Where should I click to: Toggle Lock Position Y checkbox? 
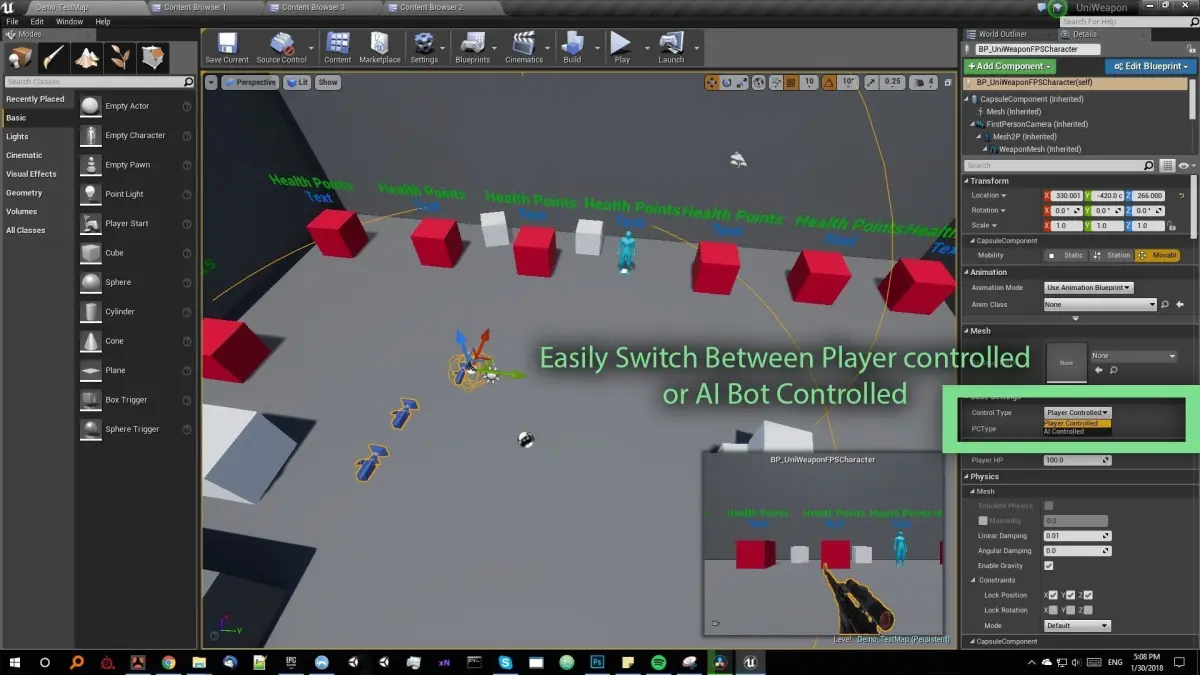tap(1071, 595)
